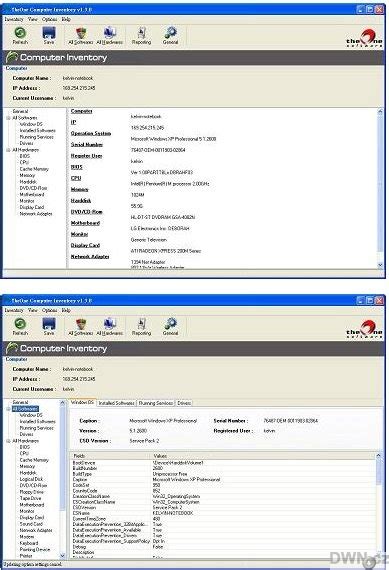Click Network Adapter link in top window details

[x=90, y=257]
